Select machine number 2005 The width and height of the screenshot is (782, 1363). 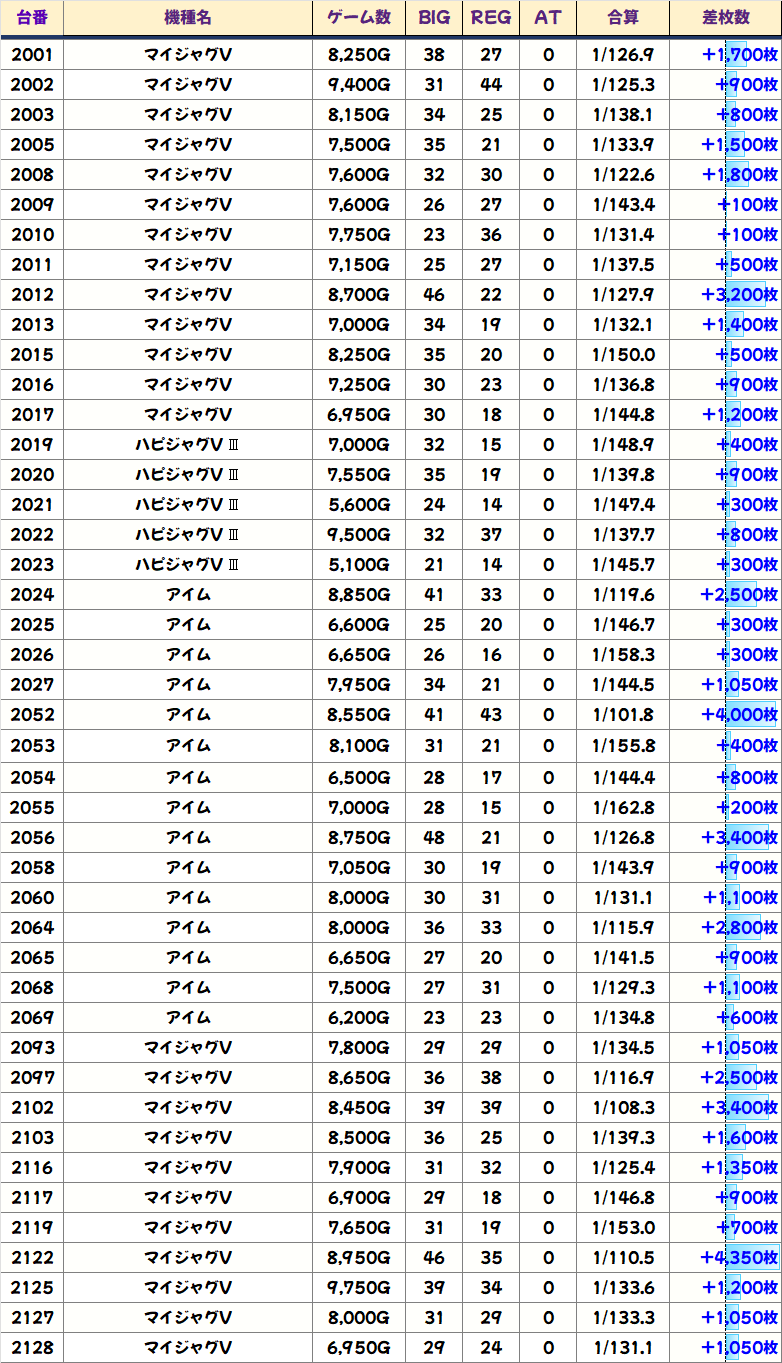[32, 145]
